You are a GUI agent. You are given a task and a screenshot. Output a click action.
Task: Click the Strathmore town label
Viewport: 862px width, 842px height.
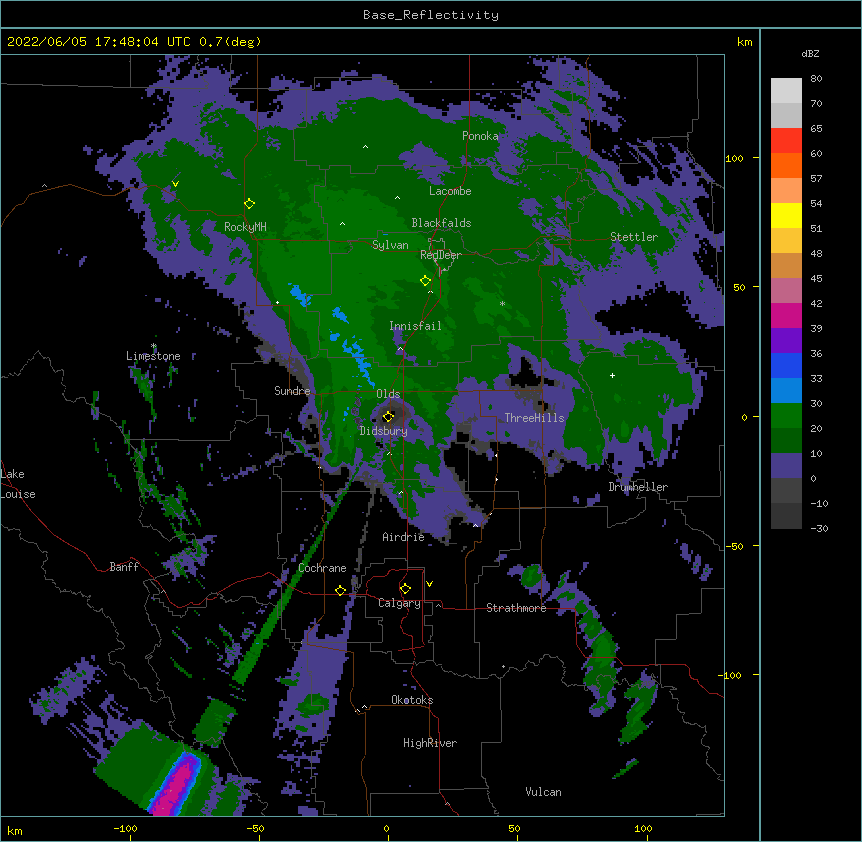pos(516,608)
